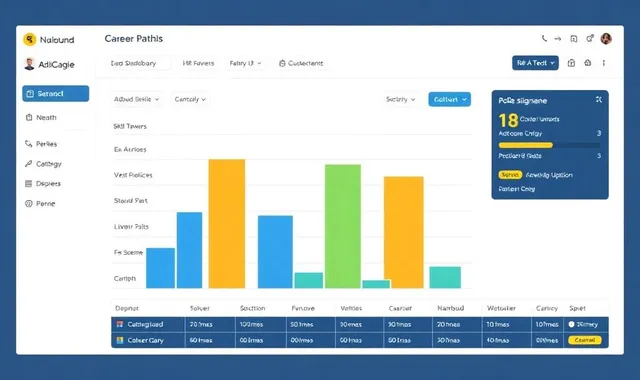Click the right arrow icon in top bar

pos(558,39)
